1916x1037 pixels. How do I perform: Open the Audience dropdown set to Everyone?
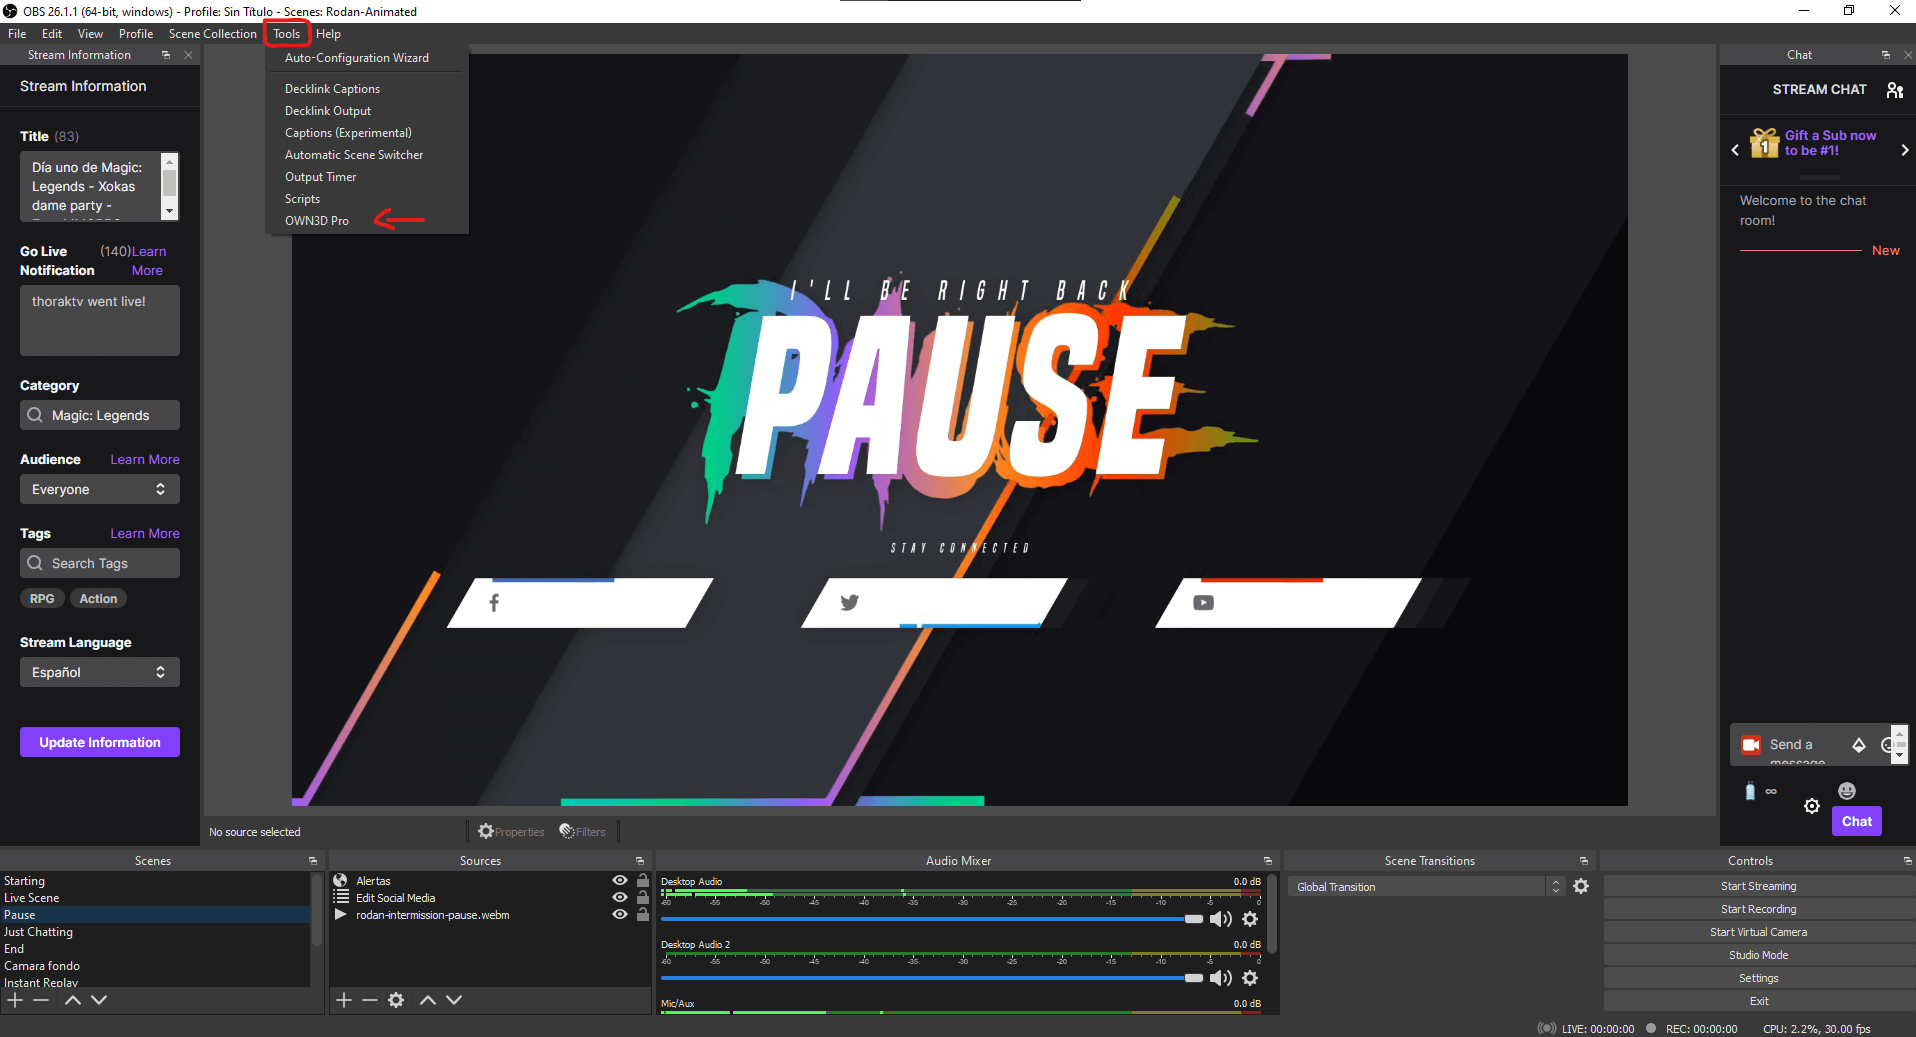99,489
